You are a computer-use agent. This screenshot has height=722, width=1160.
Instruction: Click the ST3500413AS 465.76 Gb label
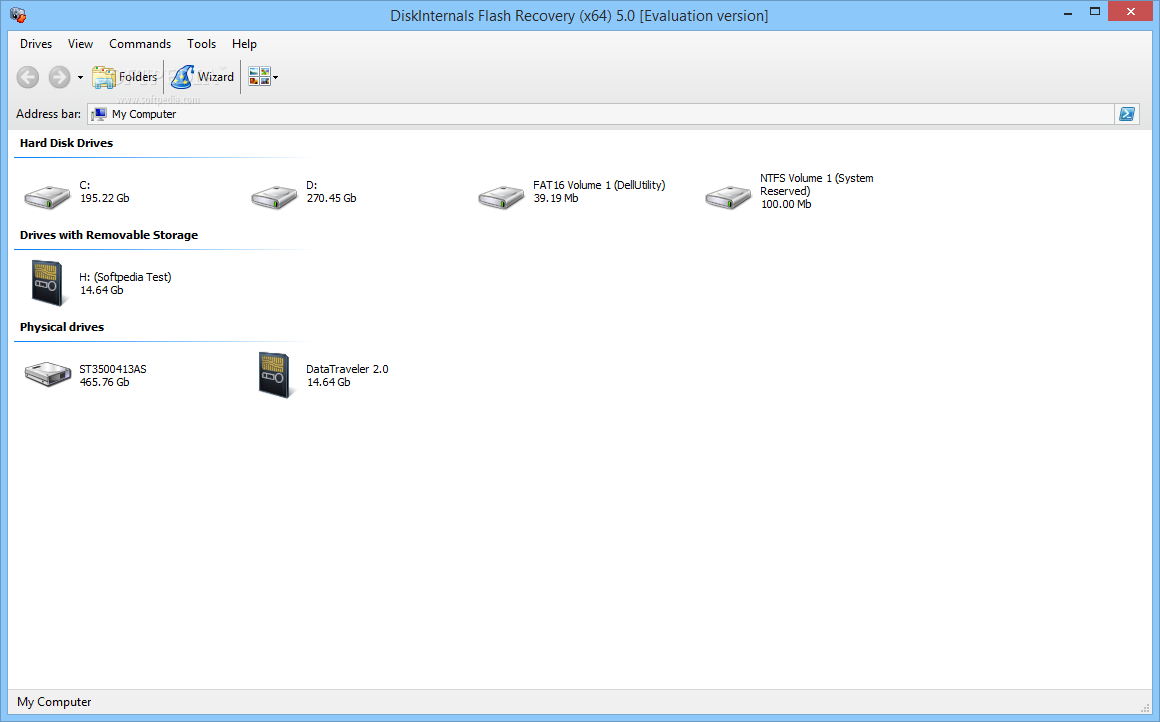pos(113,375)
